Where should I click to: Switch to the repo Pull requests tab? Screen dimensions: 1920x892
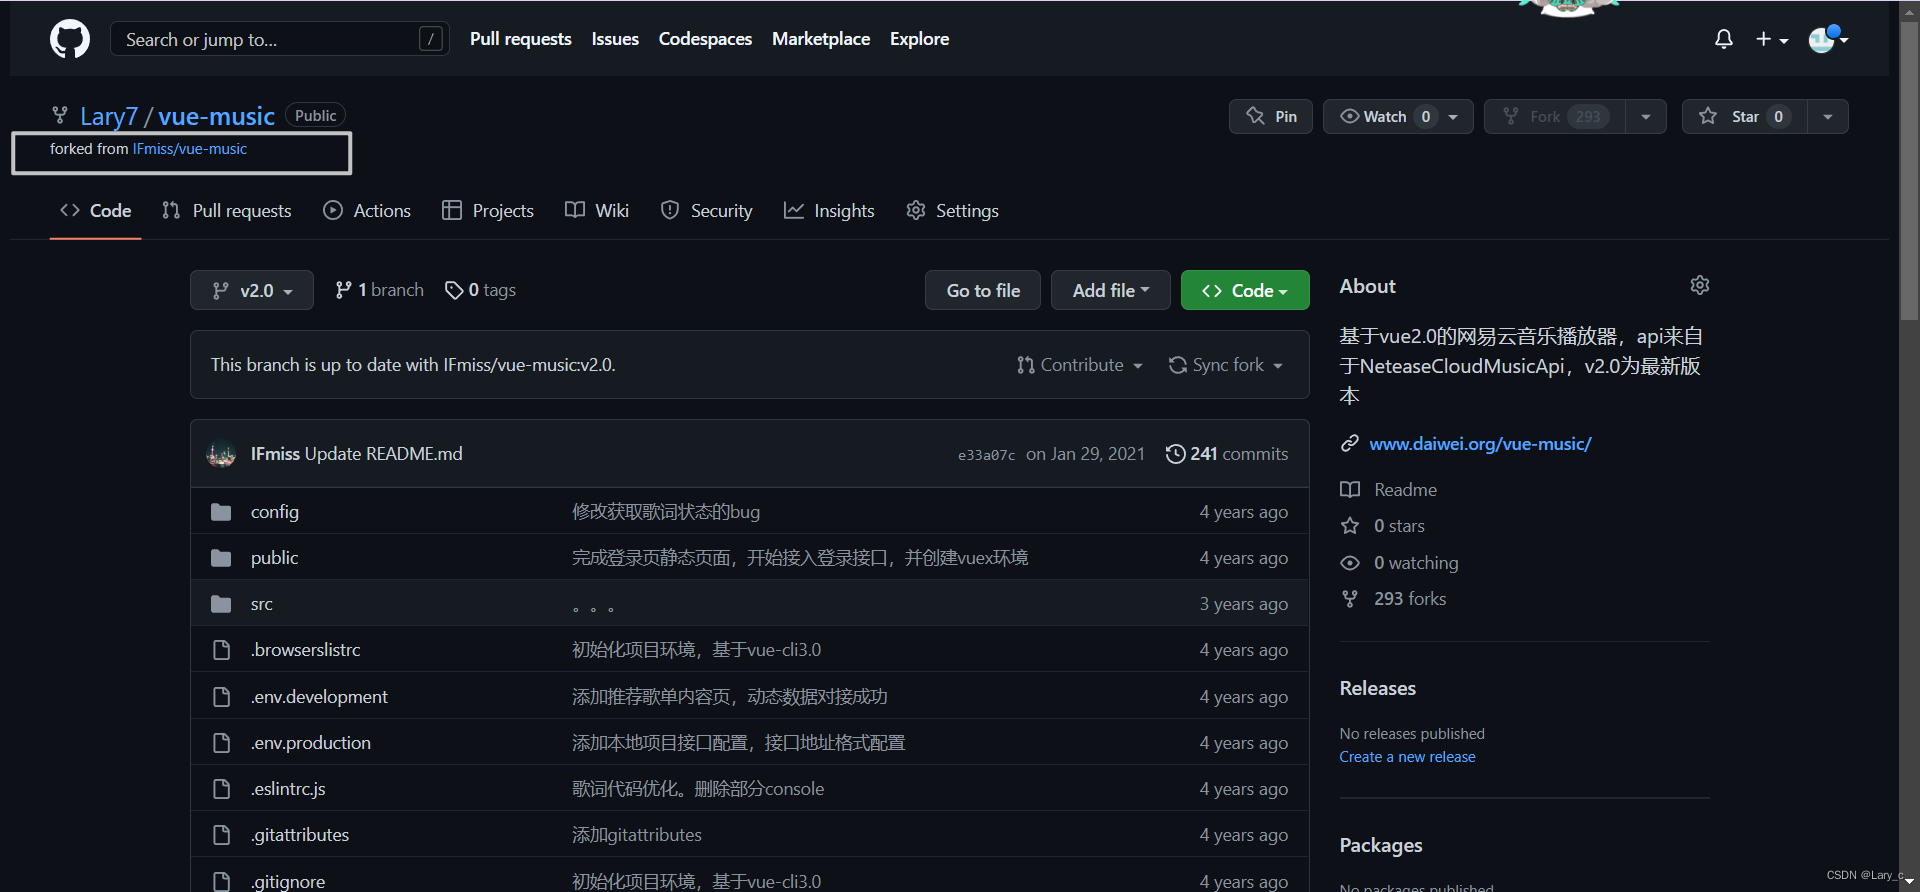[x=227, y=211]
